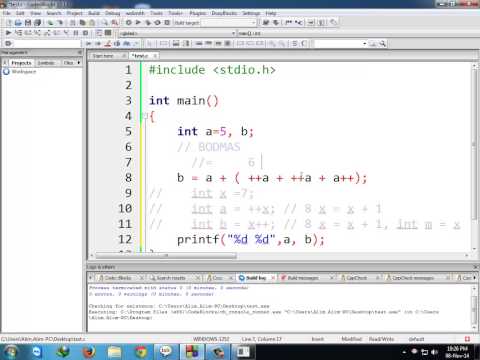This screenshot has height=360, width=480.
Task: Click the Step into debug icon
Action: click(x=38, y=33)
